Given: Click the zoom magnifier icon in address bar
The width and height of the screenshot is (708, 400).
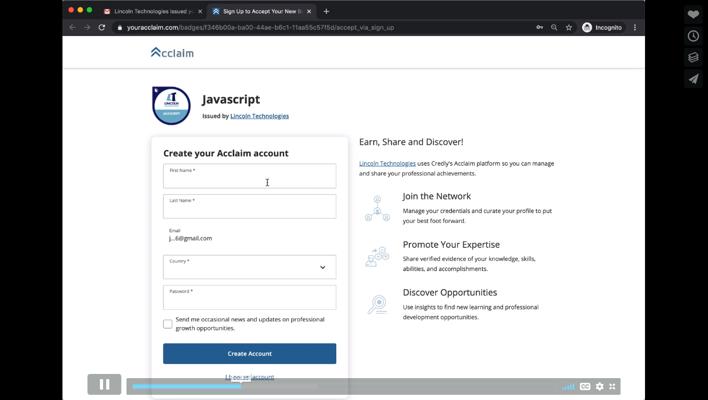Looking at the screenshot, I should click(x=554, y=28).
